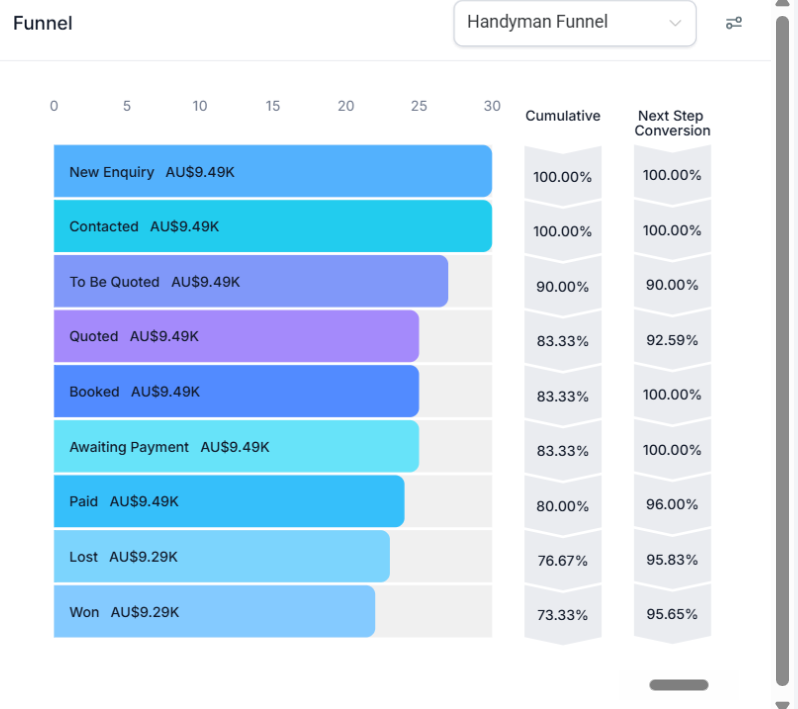Click the 80.00% cumulative value
The width and height of the screenshot is (798, 709).
[562, 506]
